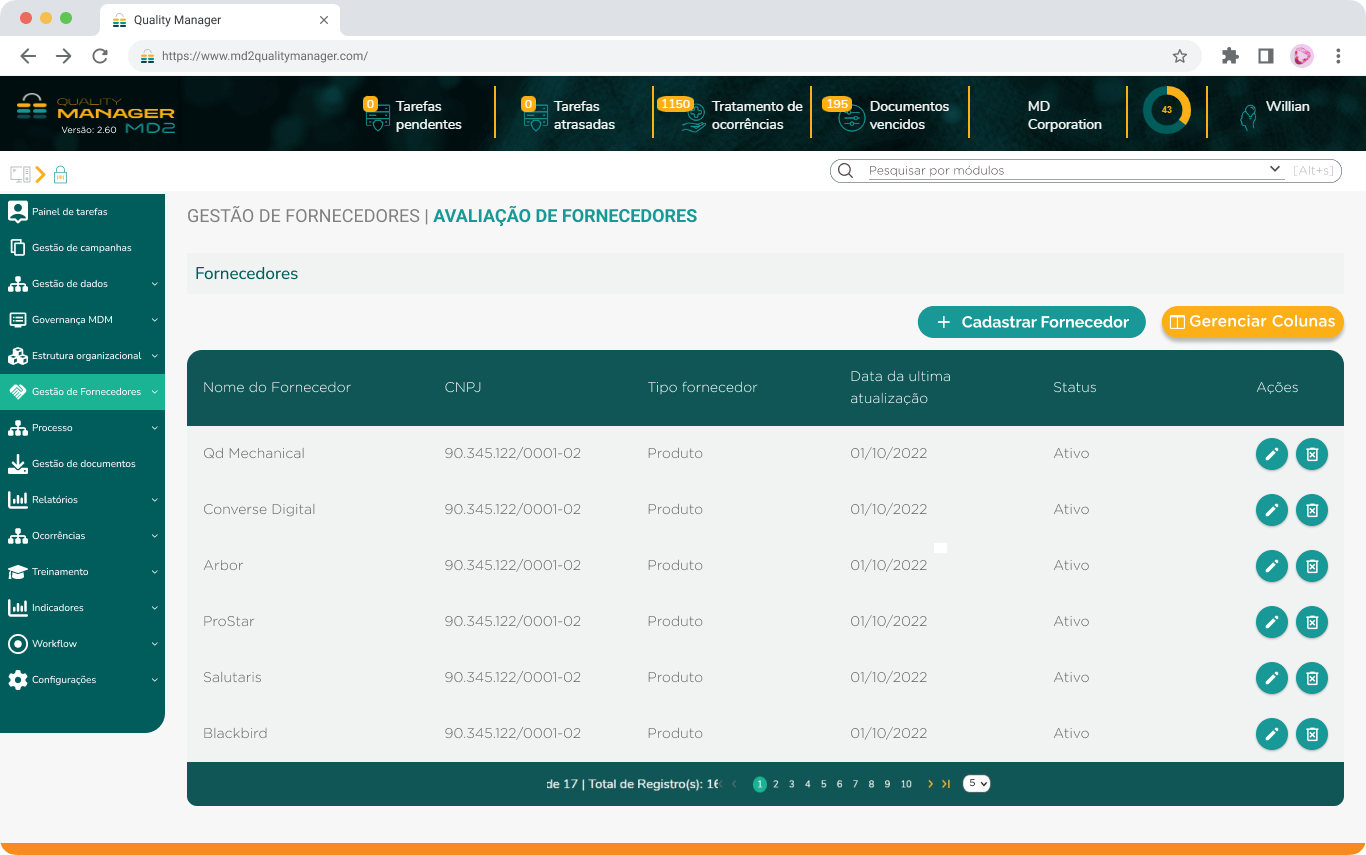
Task: Select Gestão de documentos in sidebar
Action: [83, 463]
